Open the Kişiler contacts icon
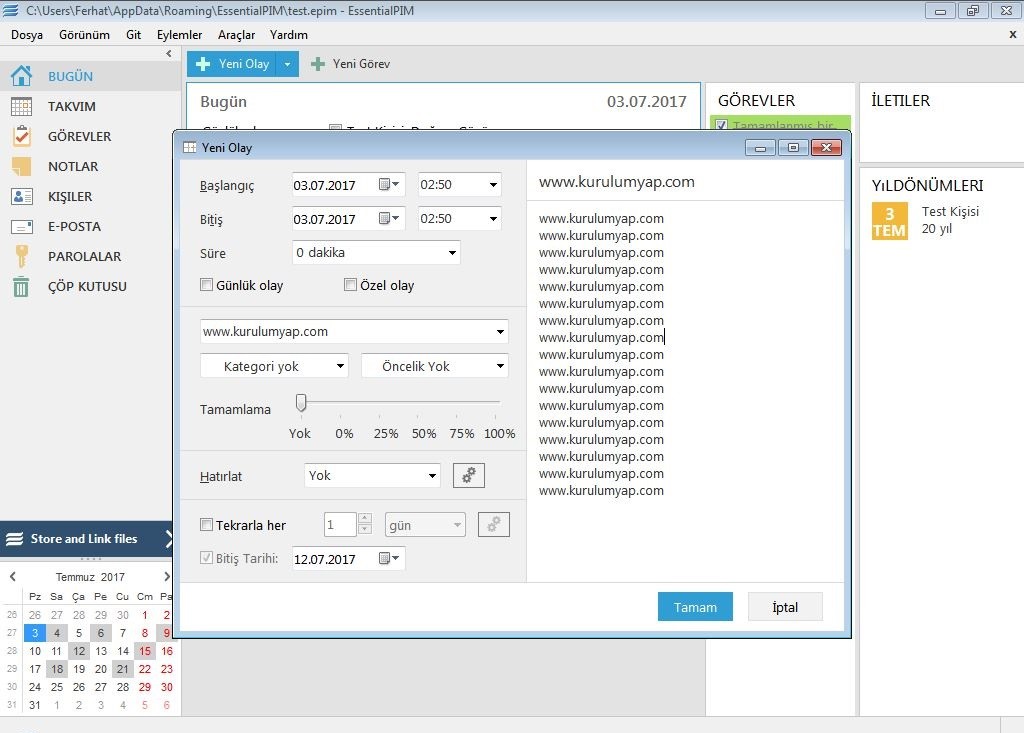Viewport: 1024px width, 733px height. 21,196
